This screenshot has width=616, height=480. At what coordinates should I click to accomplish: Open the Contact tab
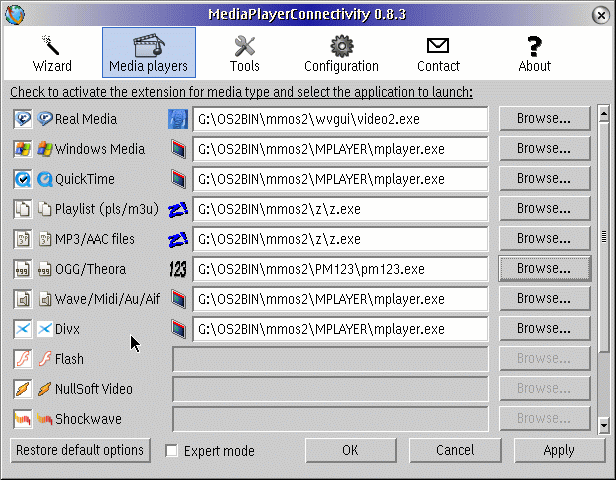pos(438,53)
